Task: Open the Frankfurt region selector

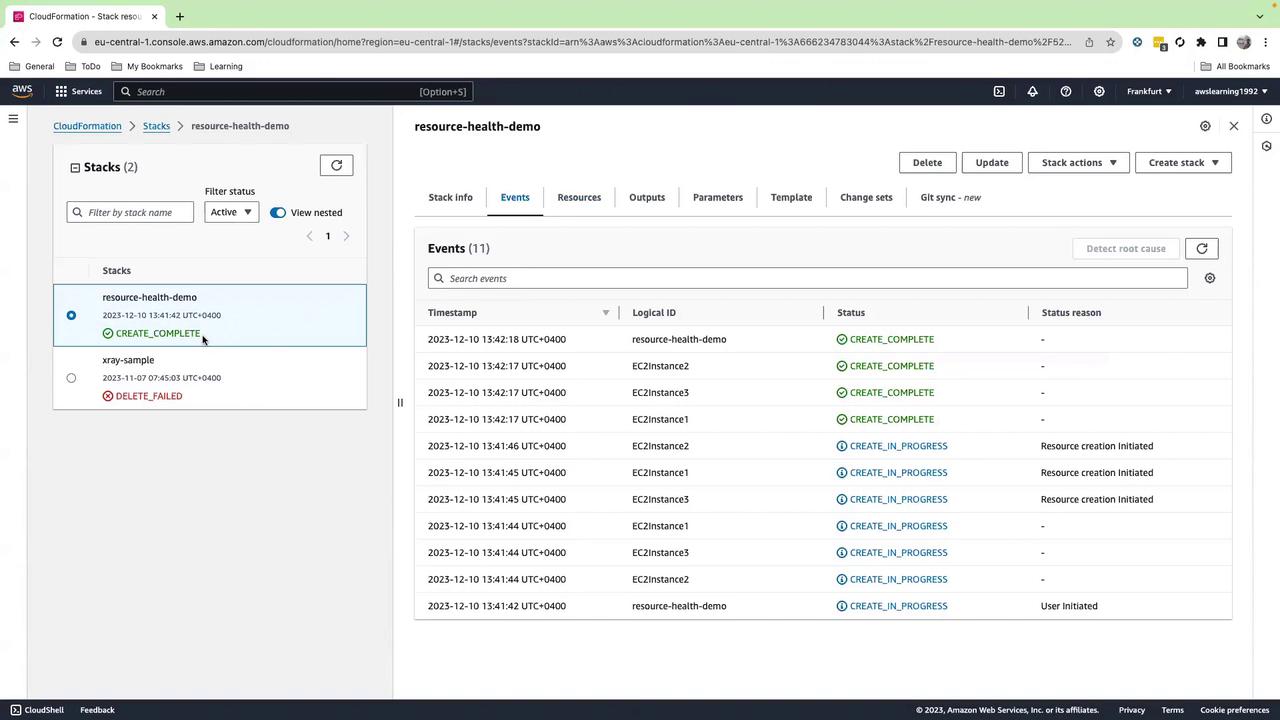Action: click(x=1149, y=91)
